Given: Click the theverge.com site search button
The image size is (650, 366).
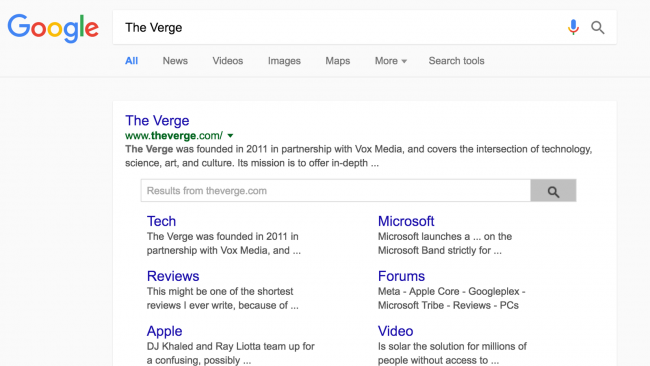Looking at the screenshot, I should 553,191.
